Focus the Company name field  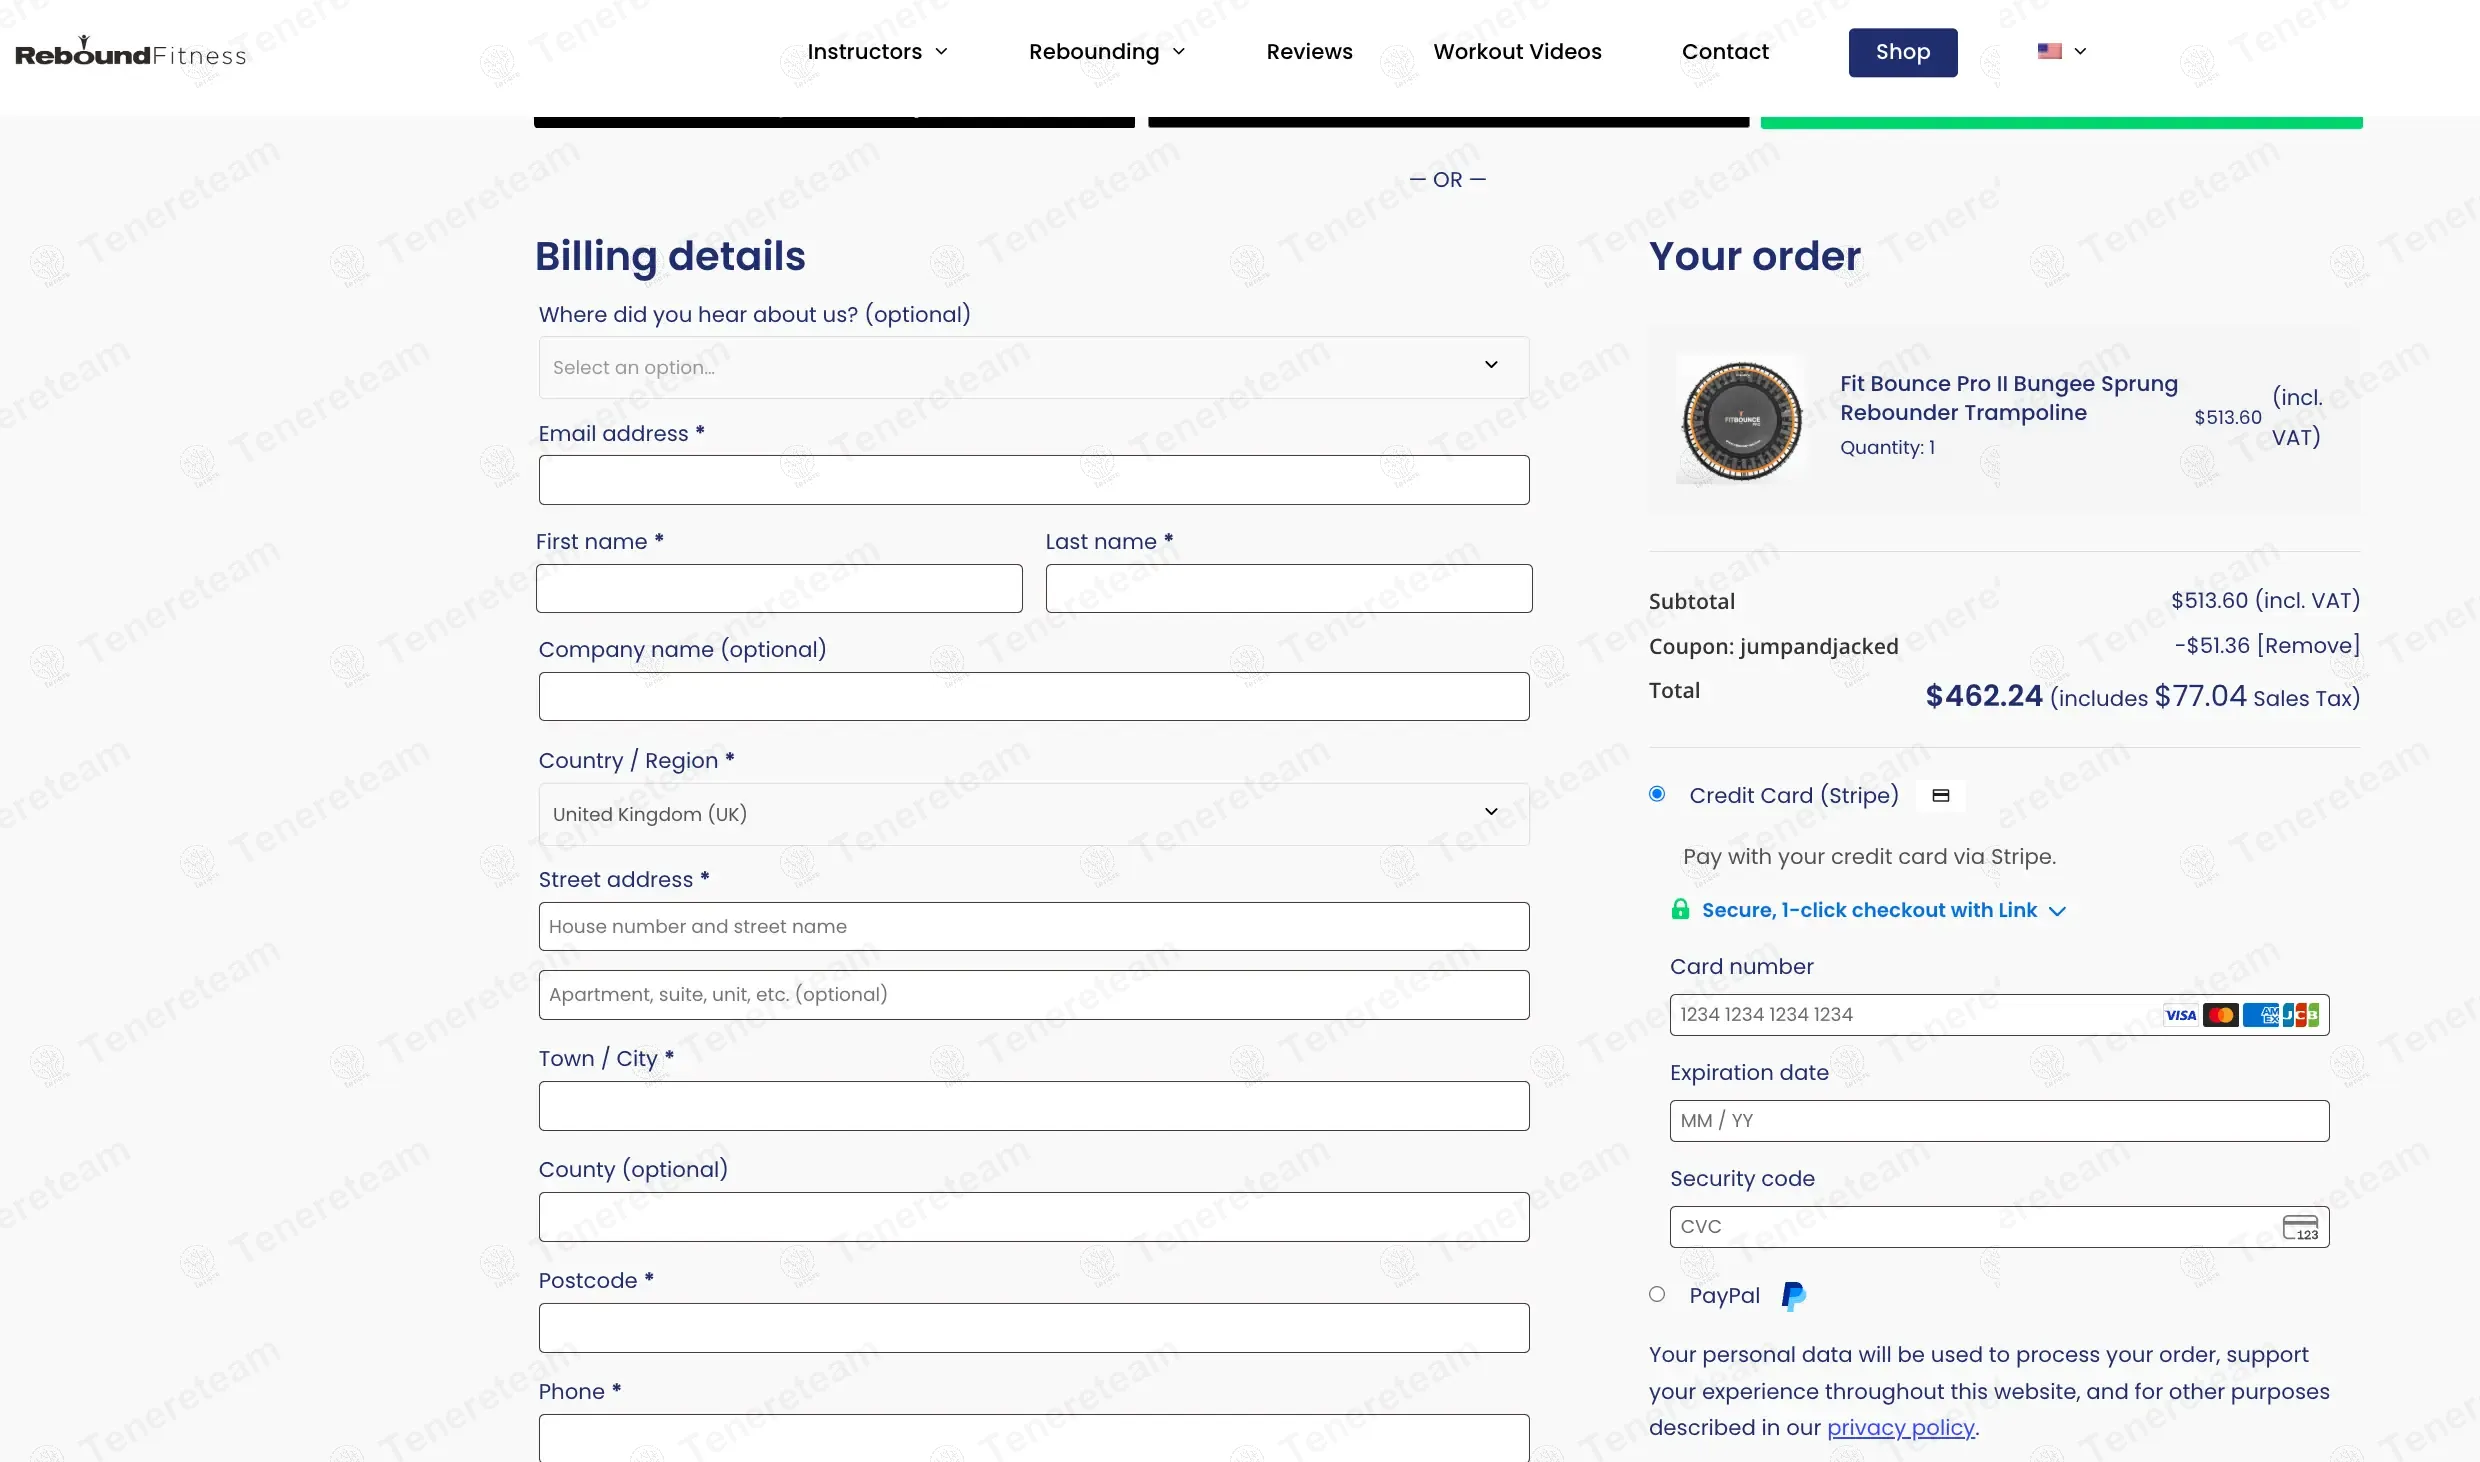[x=1034, y=696]
